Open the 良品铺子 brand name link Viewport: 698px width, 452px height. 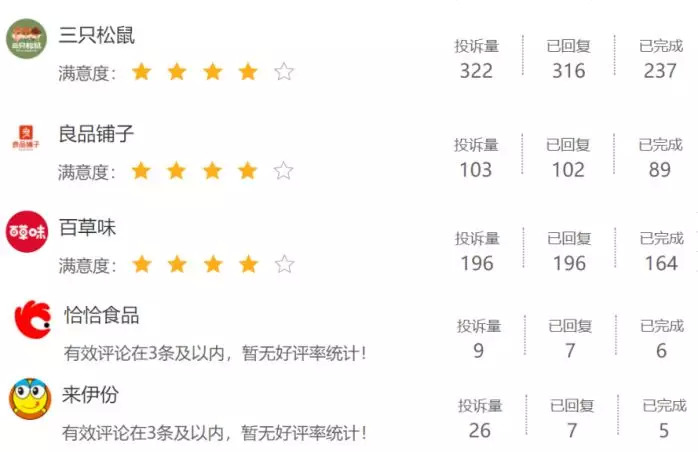coord(96,134)
